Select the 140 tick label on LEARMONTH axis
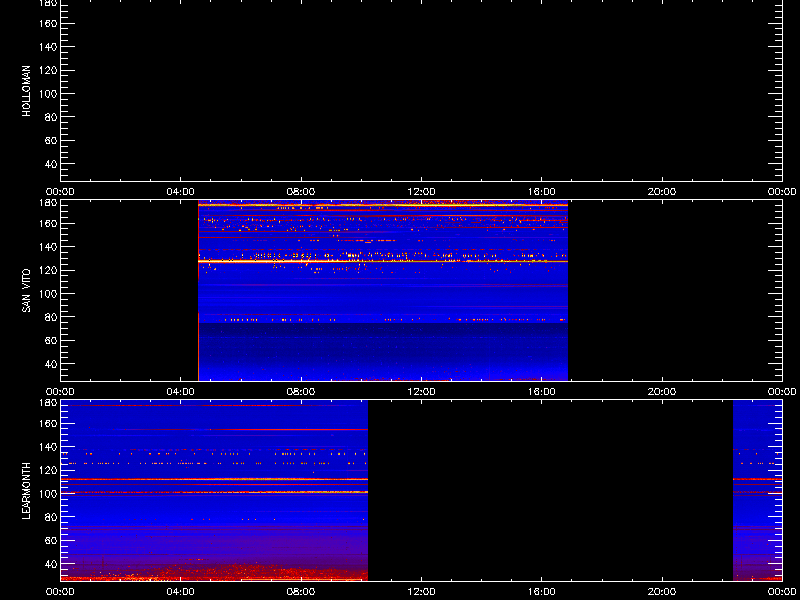The width and height of the screenshot is (800, 600). point(48,447)
